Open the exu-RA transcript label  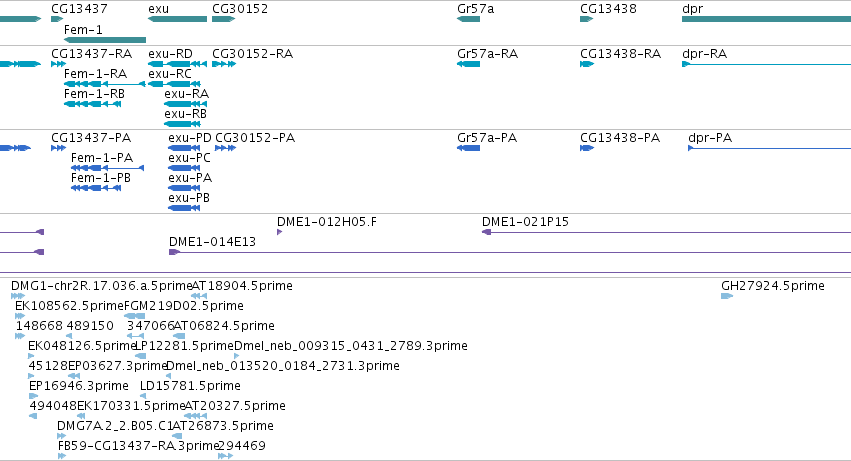[x=187, y=93]
